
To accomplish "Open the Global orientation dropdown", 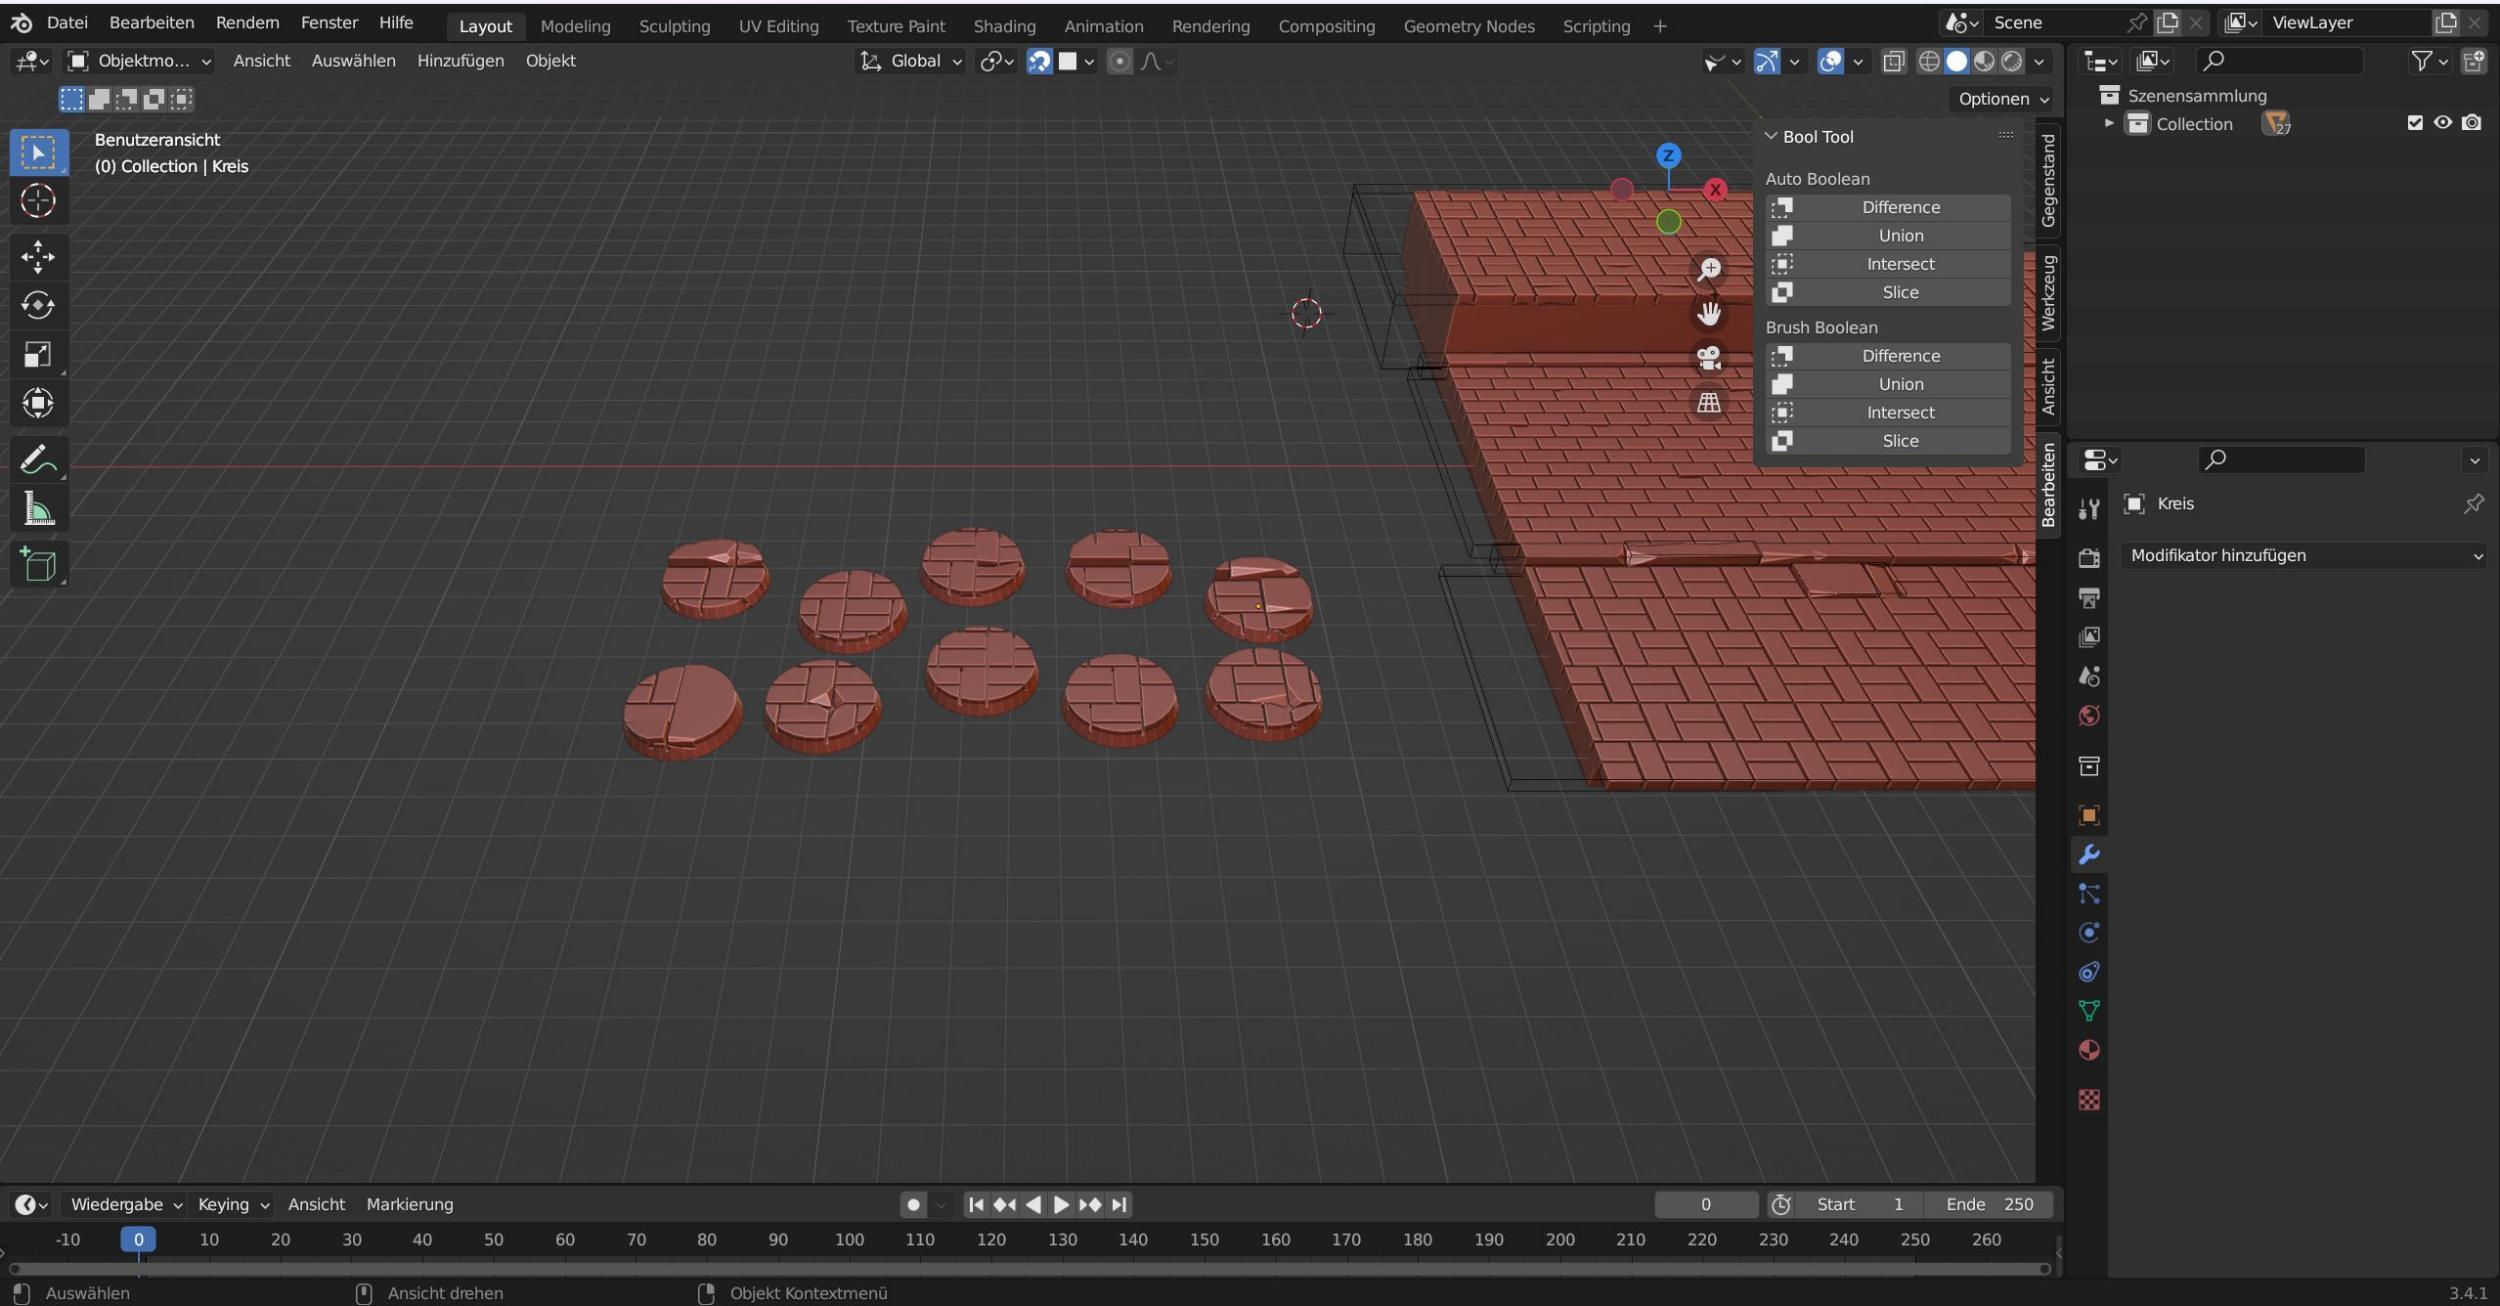I will point(911,61).
